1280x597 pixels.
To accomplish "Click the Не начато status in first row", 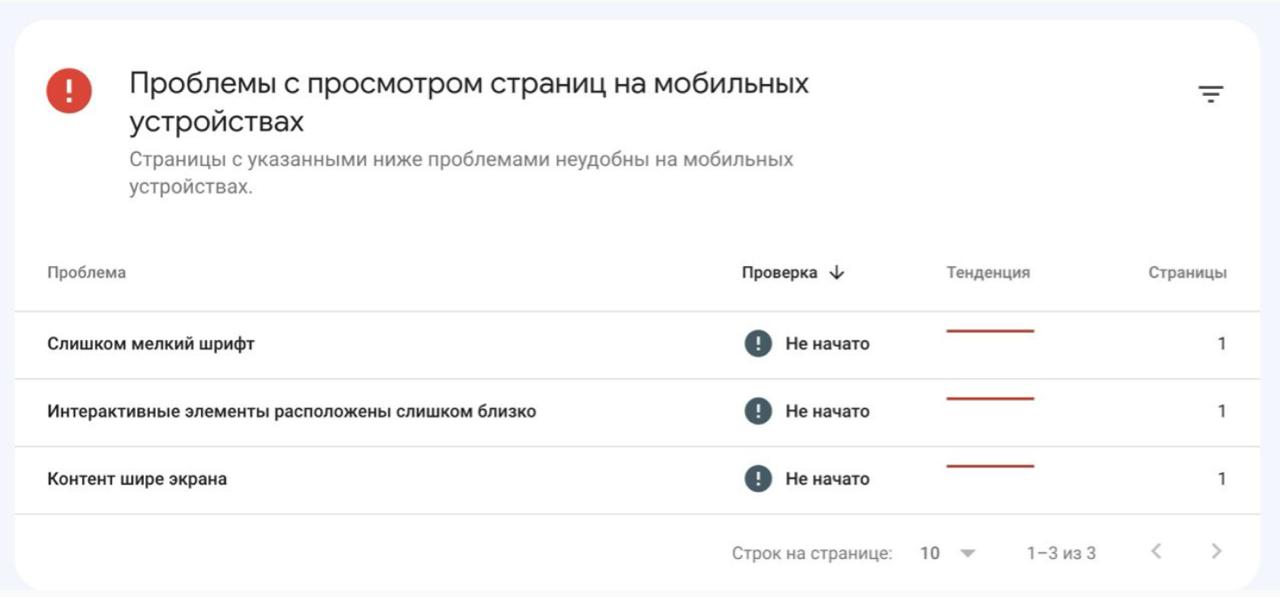I will coord(827,344).
